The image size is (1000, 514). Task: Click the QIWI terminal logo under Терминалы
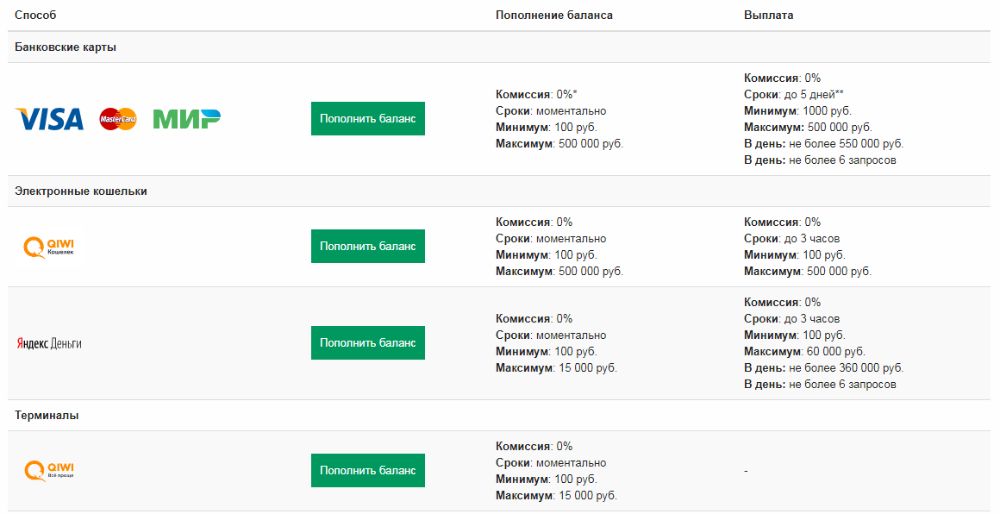point(49,471)
